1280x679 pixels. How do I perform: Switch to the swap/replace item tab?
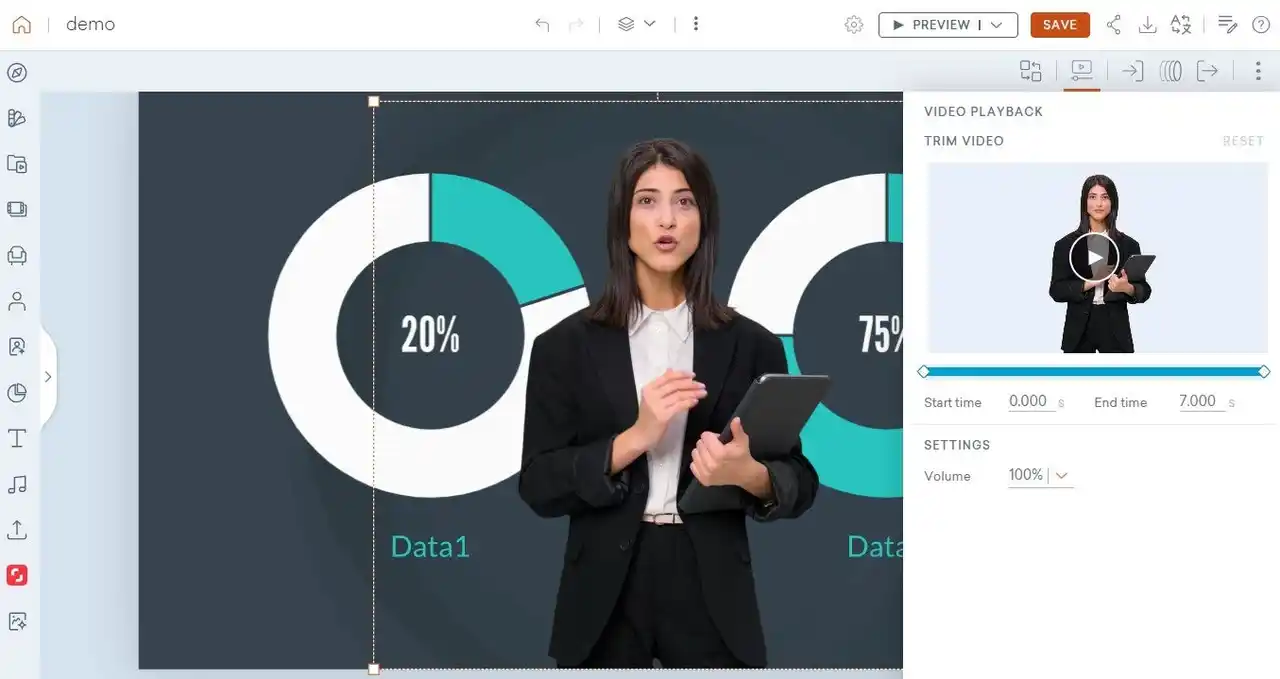(x=1030, y=71)
